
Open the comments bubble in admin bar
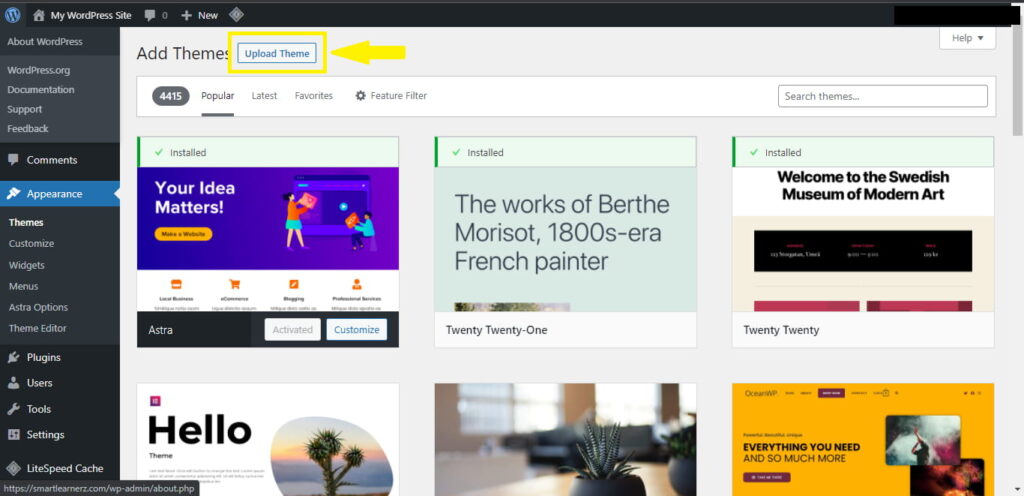pyautogui.click(x=150, y=15)
